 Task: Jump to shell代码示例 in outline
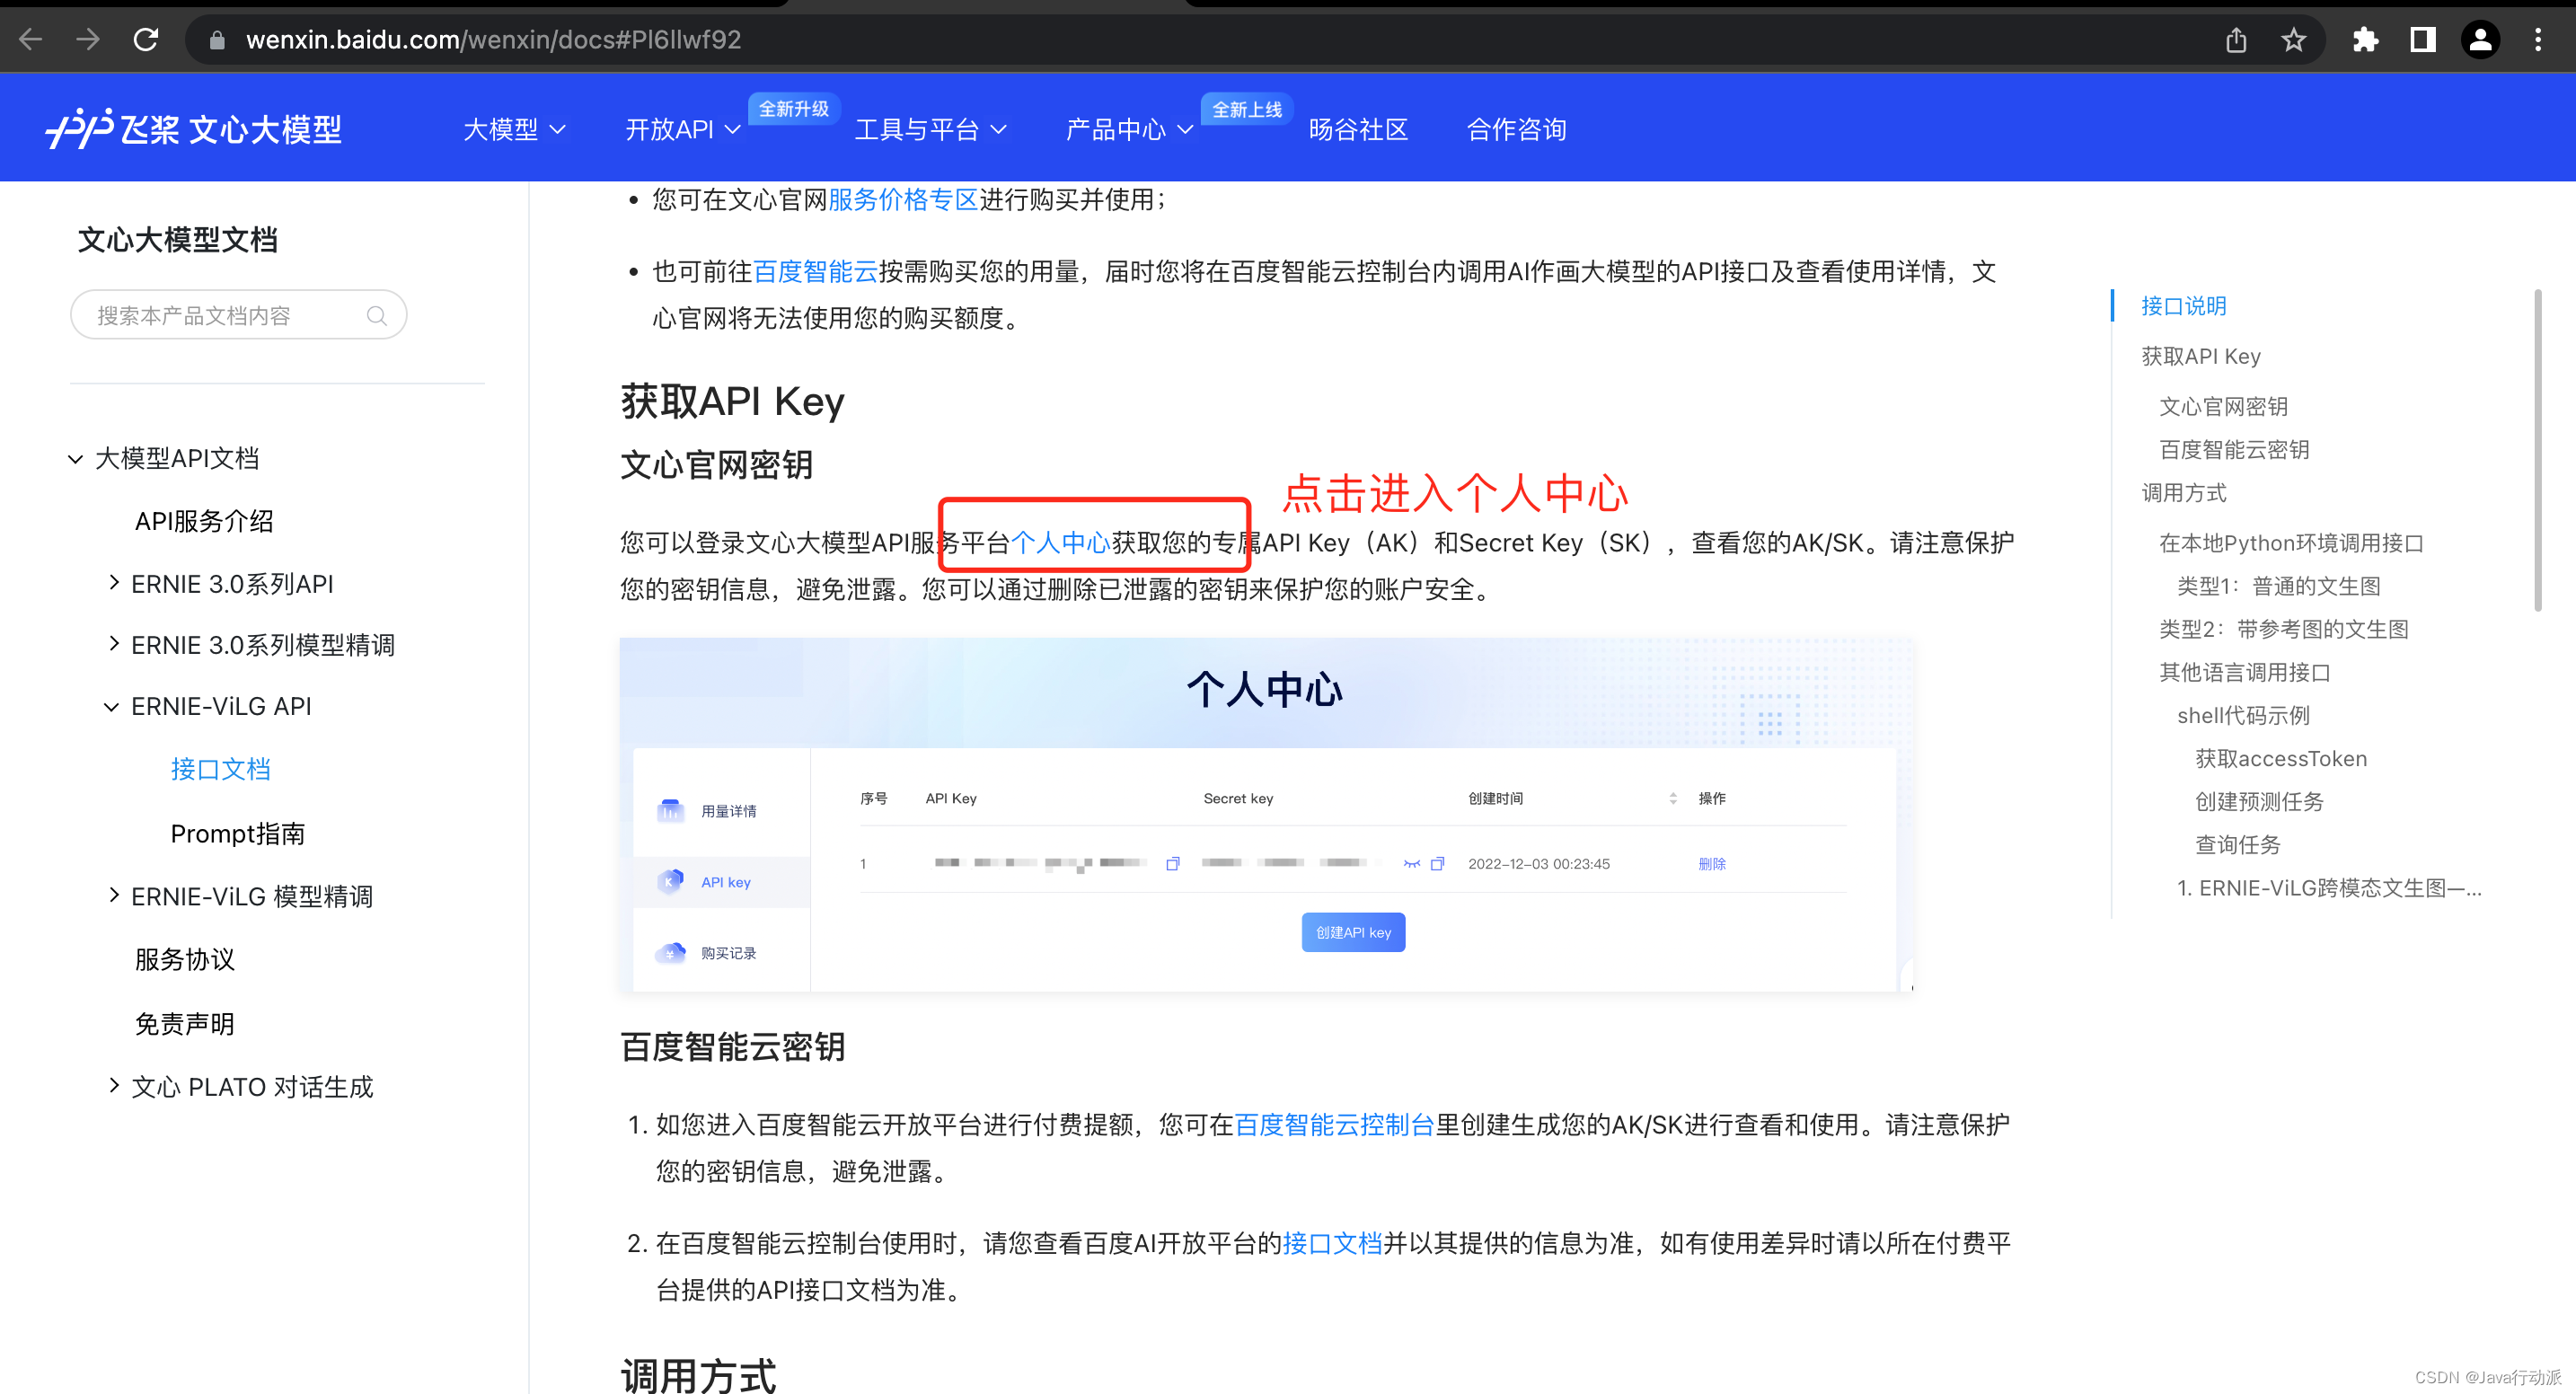tap(2243, 716)
